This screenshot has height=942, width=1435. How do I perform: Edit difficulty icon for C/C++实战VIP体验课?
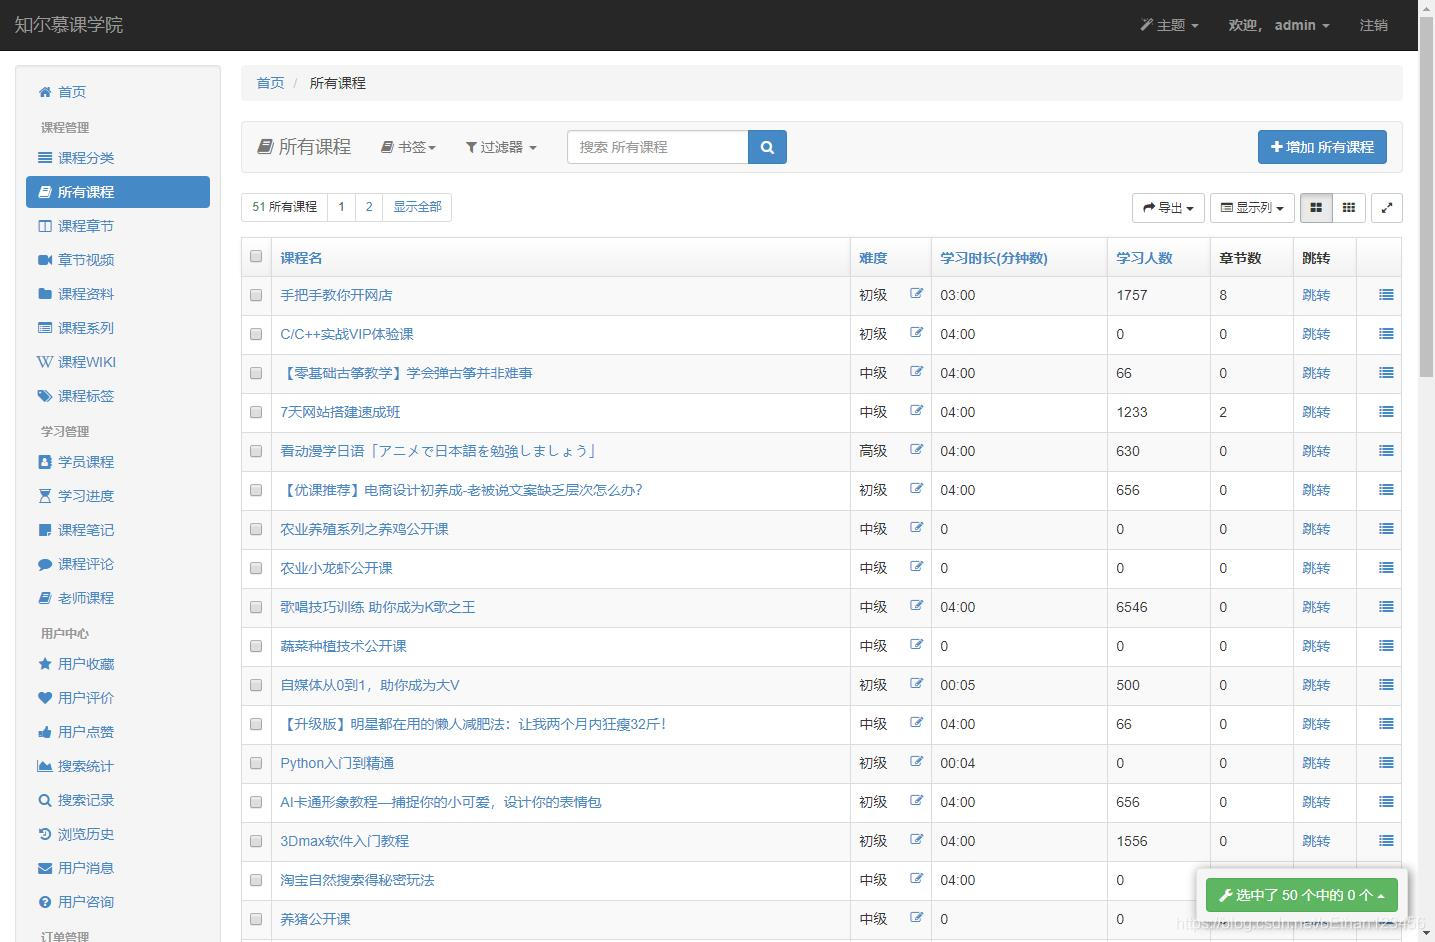click(x=916, y=333)
